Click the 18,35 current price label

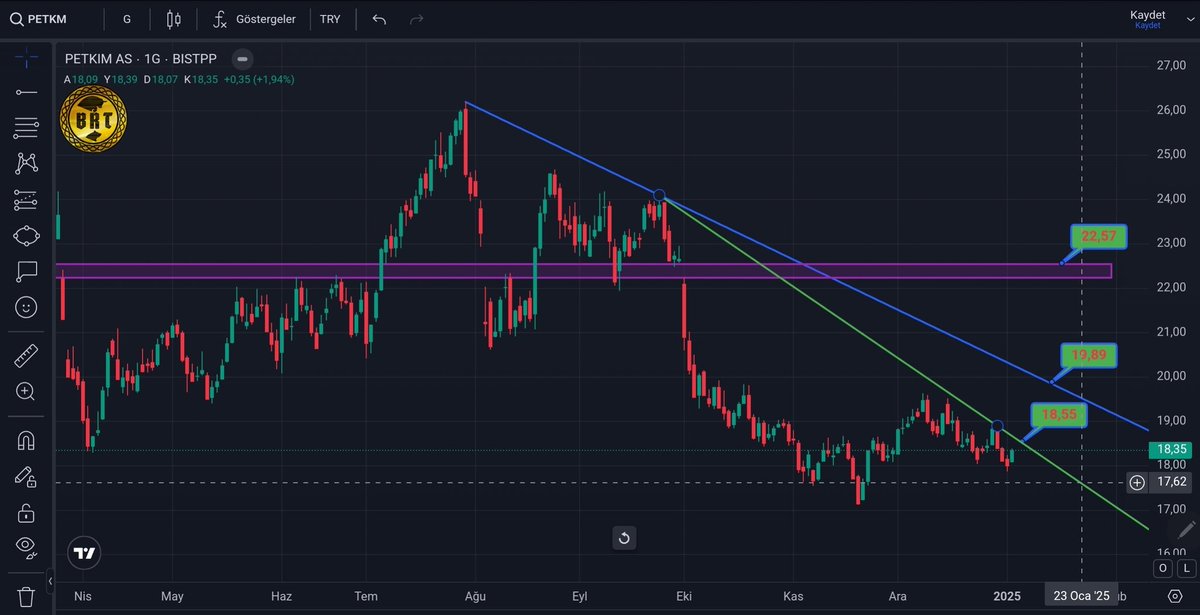point(1171,450)
